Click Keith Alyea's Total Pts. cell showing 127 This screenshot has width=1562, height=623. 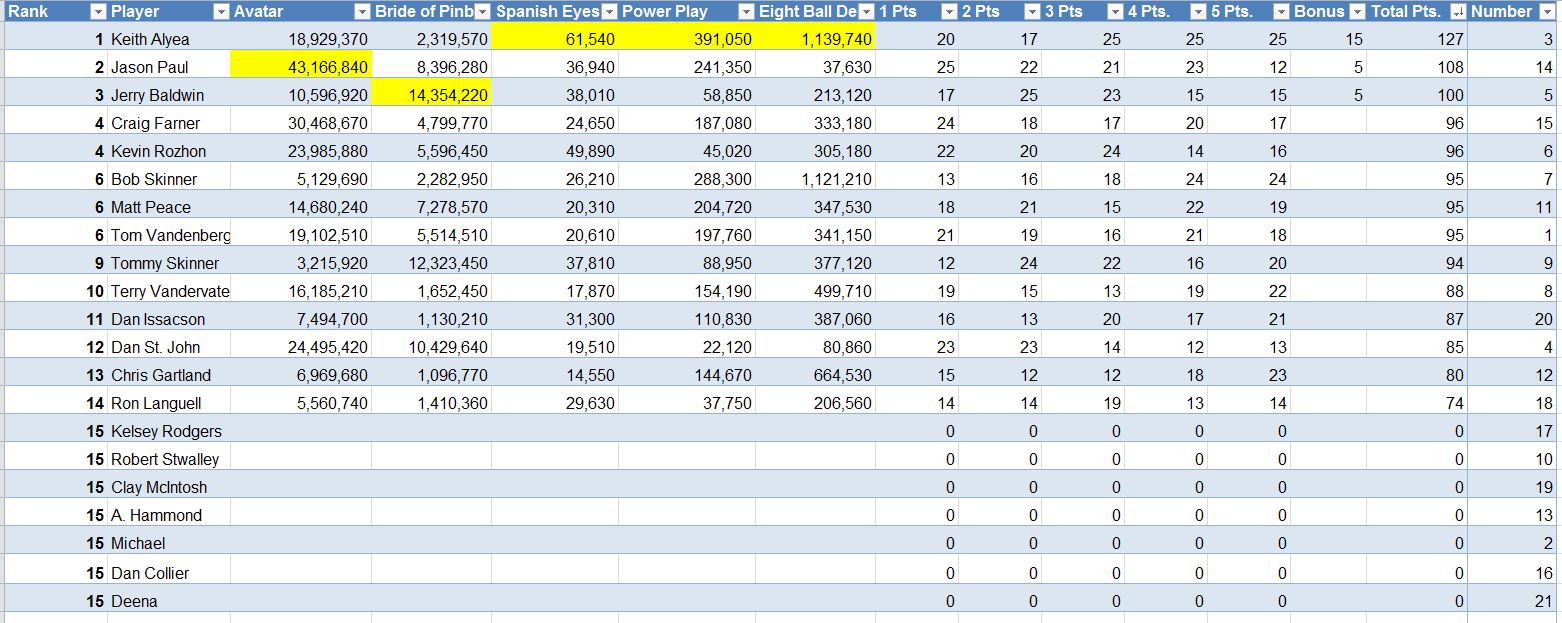point(1417,39)
